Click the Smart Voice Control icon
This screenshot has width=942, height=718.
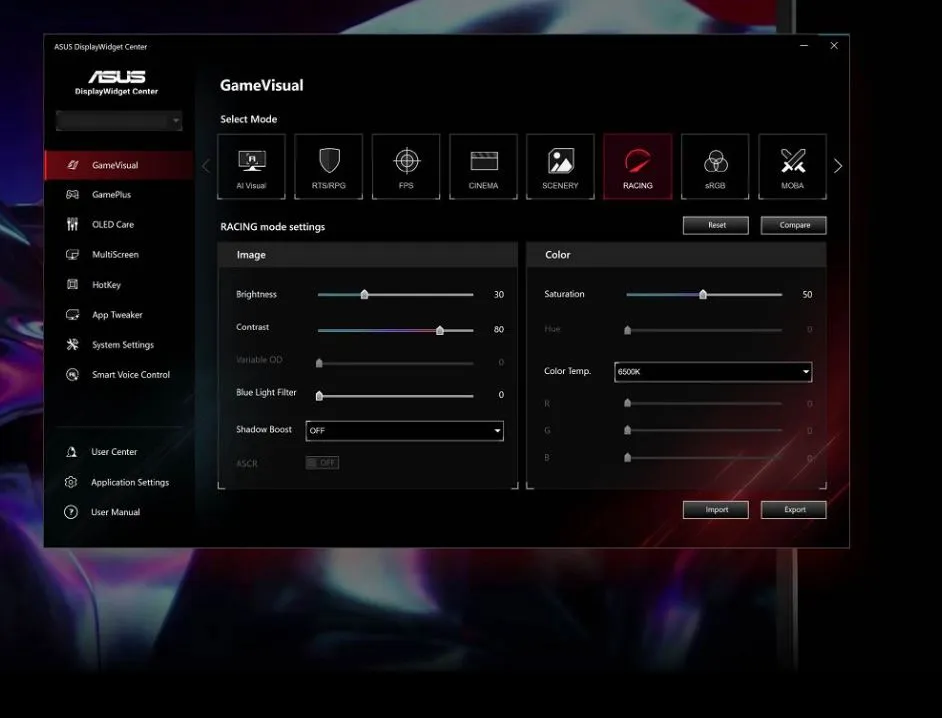coord(72,375)
